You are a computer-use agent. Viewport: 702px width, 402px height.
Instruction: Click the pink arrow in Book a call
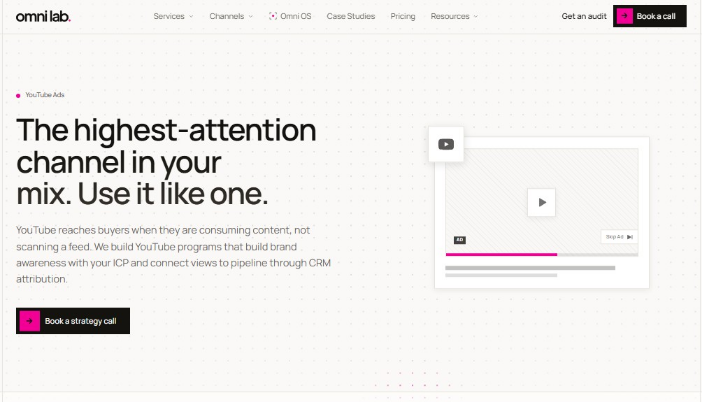(x=625, y=16)
